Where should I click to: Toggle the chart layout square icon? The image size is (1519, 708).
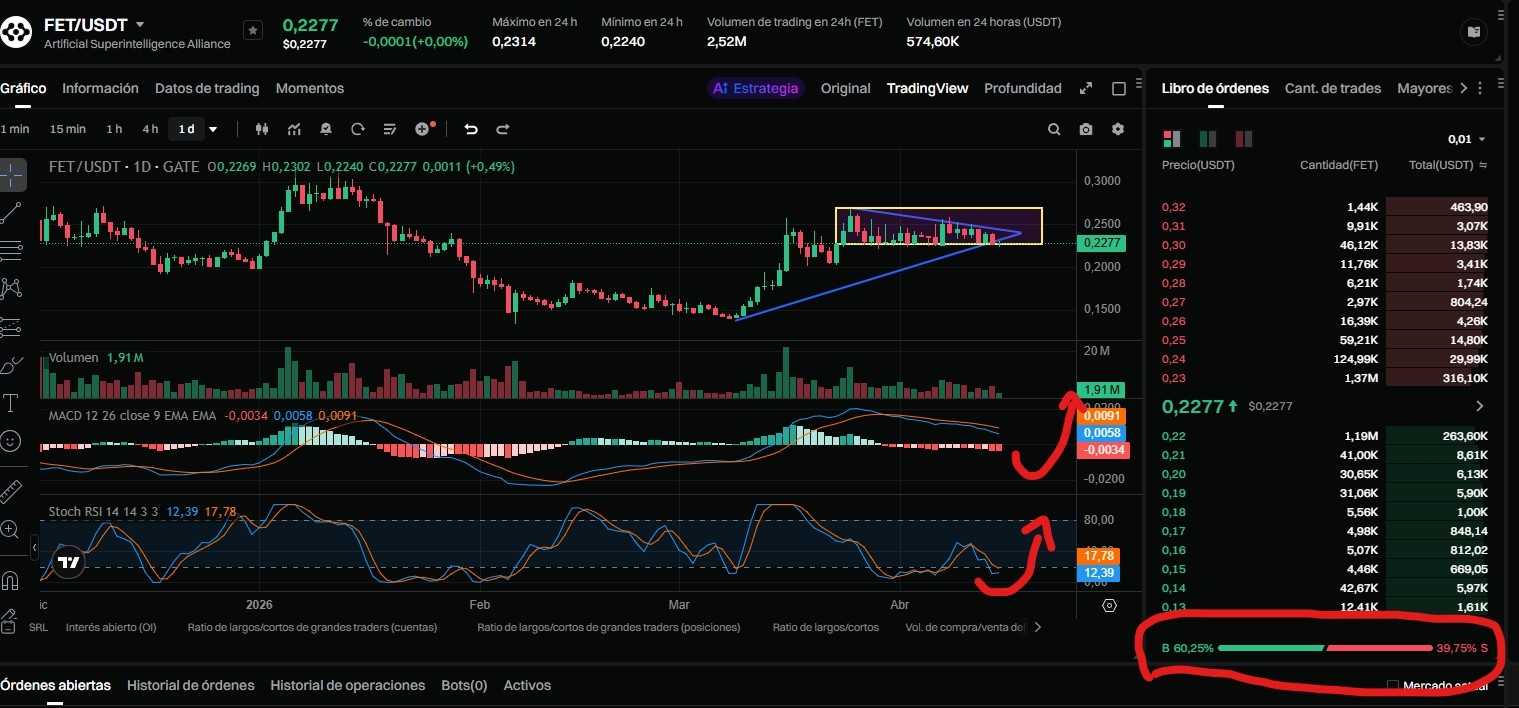pyautogui.click(x=1119, y=88)
